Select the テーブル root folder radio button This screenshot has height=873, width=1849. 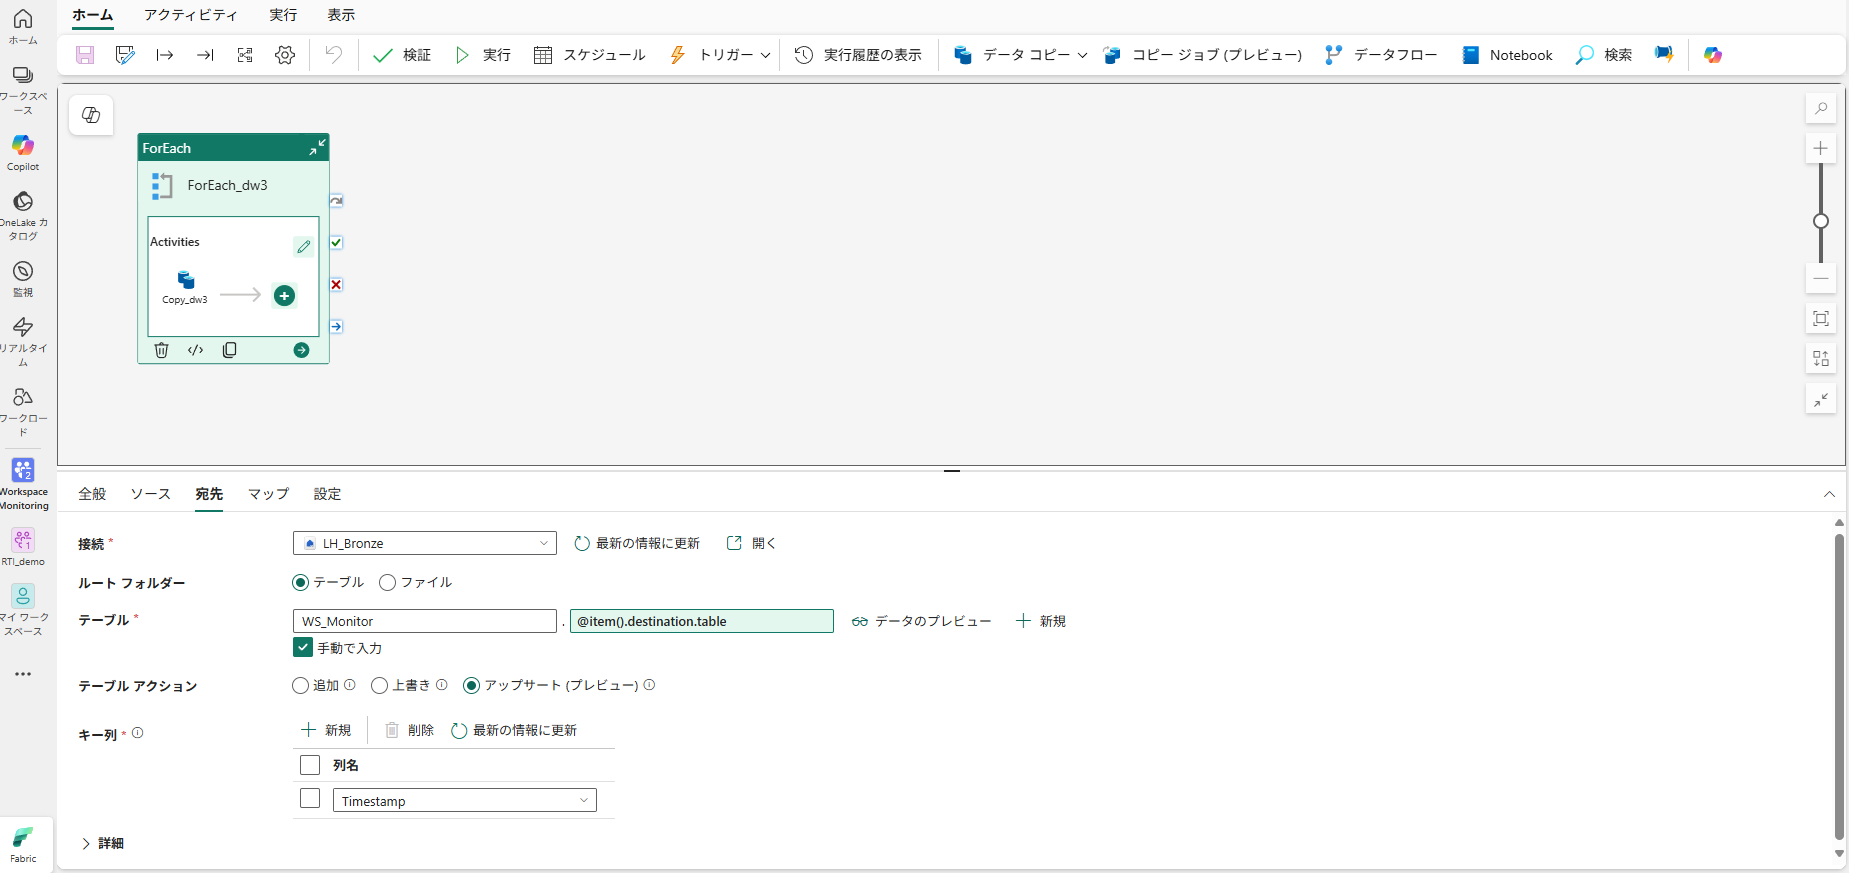point(300,582)
